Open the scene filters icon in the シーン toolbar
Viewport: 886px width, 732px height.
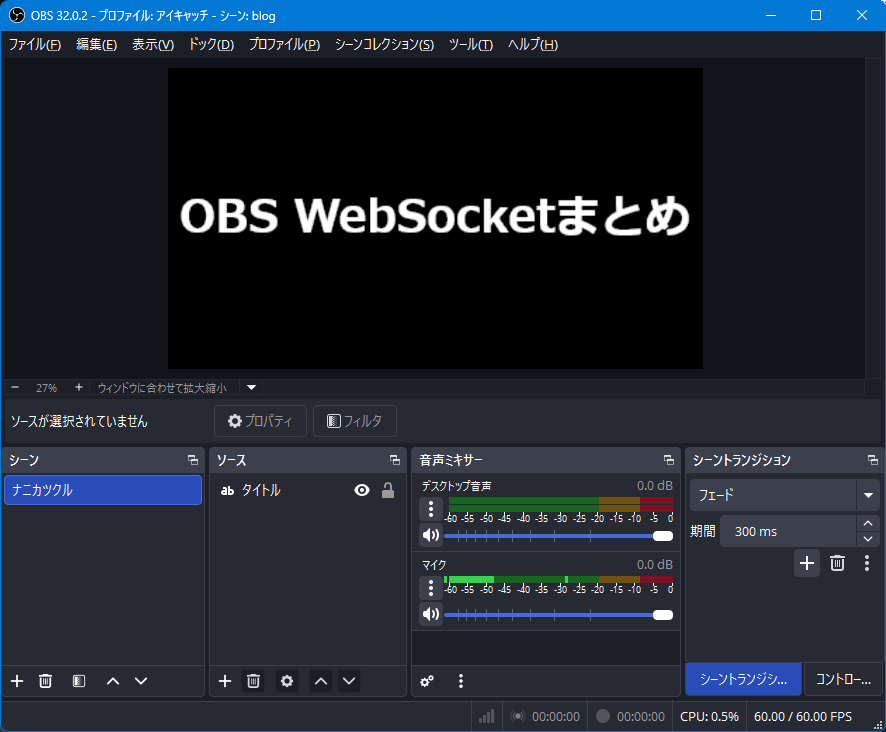78,681
